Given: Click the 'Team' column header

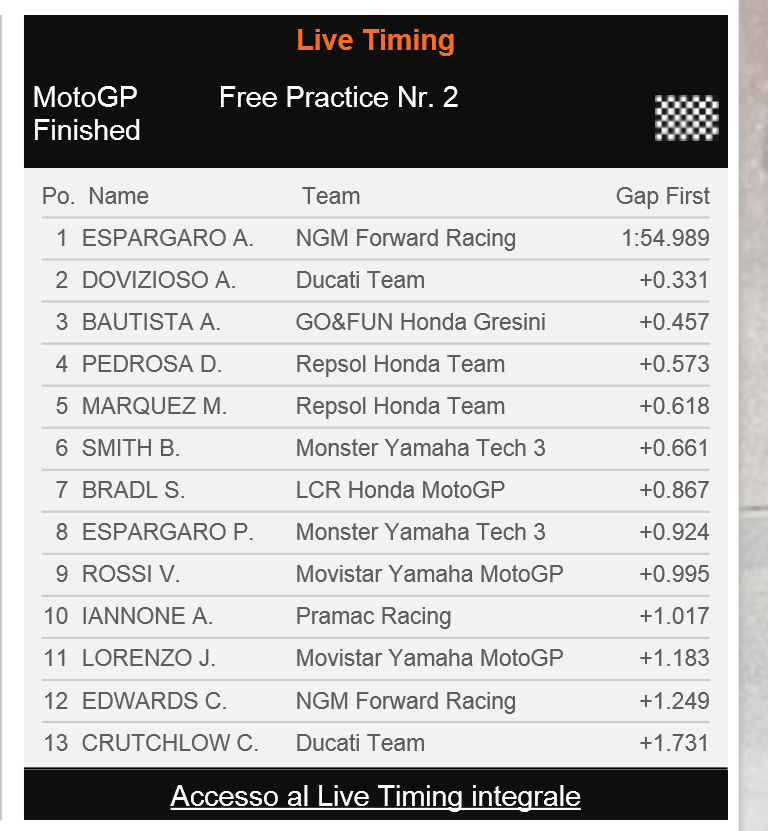Looking at the screenshot, I should click(x=331, y=196).
